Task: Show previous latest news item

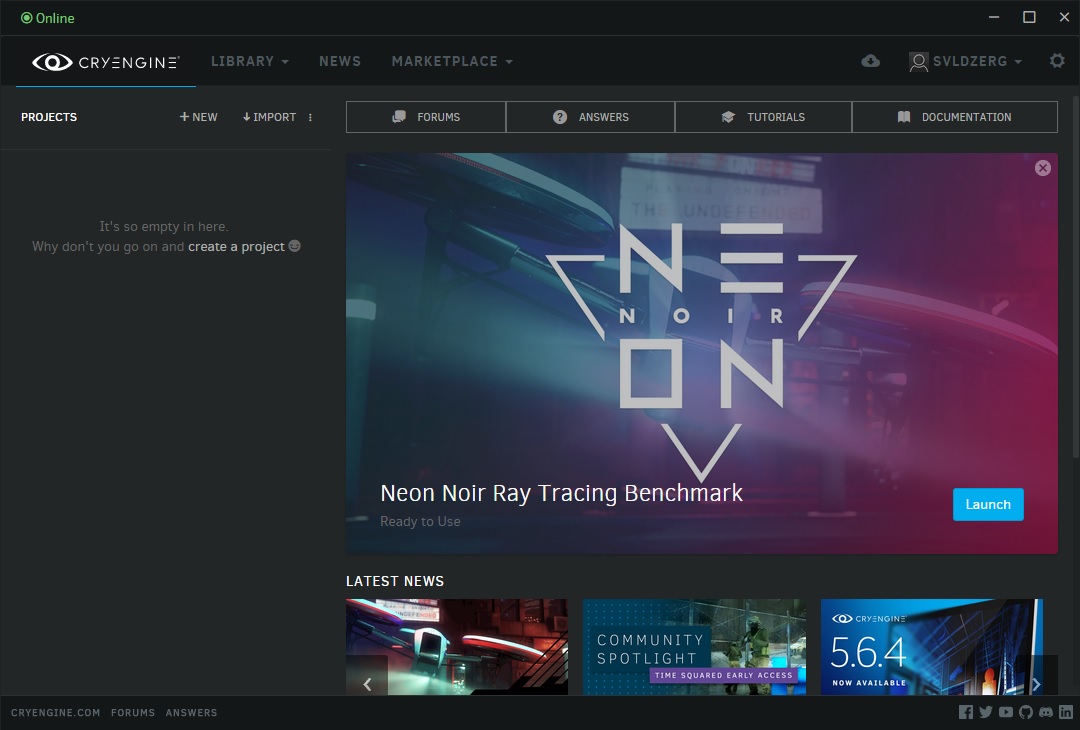Action: (367, 684)
